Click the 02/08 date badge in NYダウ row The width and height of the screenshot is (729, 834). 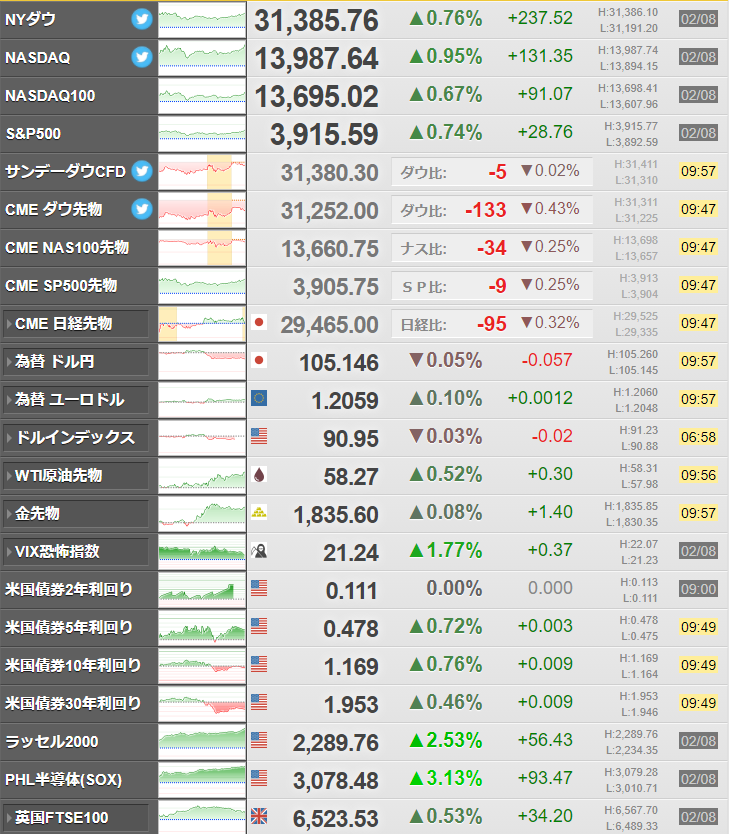[698, 19]
